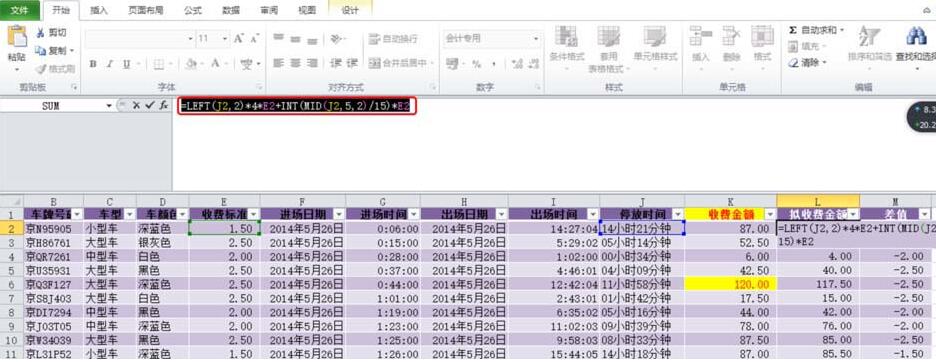Open filter dropdown for 出场时间 column

[592, 214]
